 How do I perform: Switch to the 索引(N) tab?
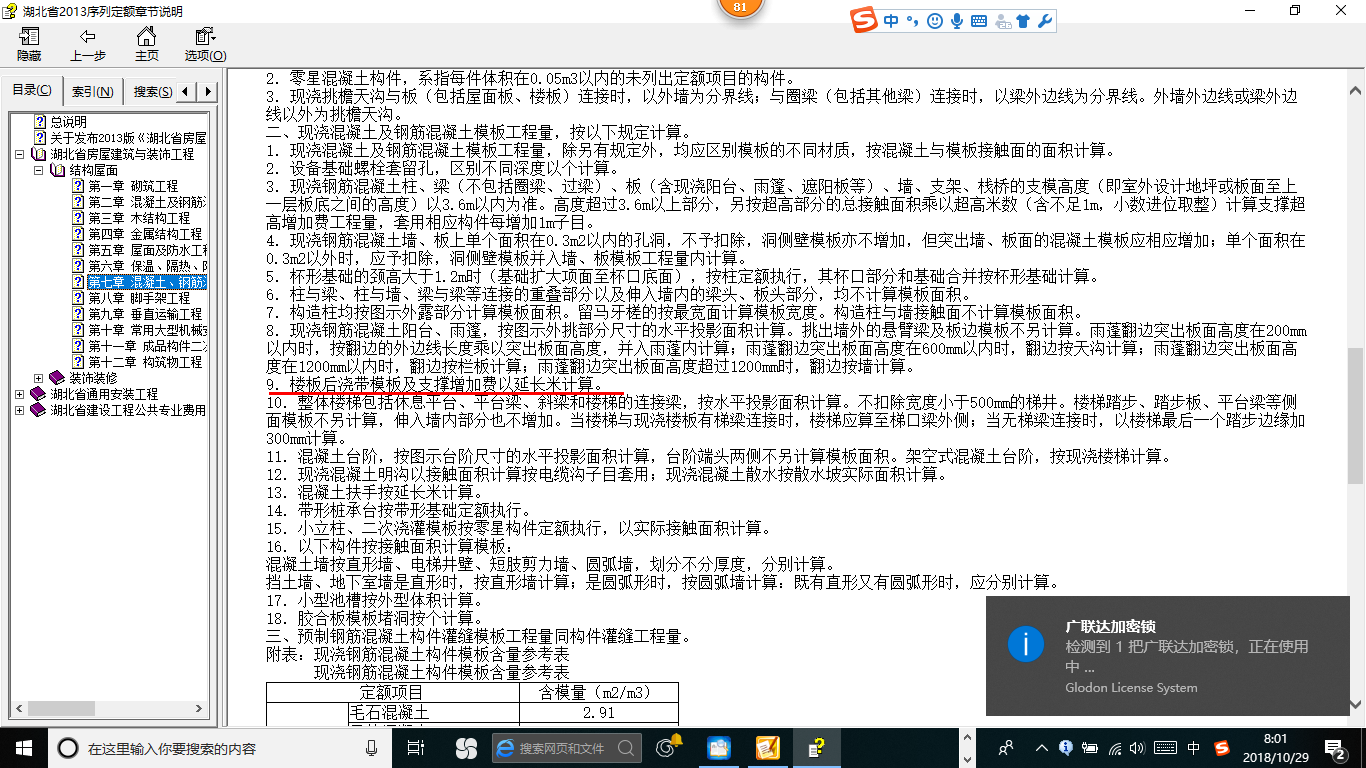(x=92, y=92)
